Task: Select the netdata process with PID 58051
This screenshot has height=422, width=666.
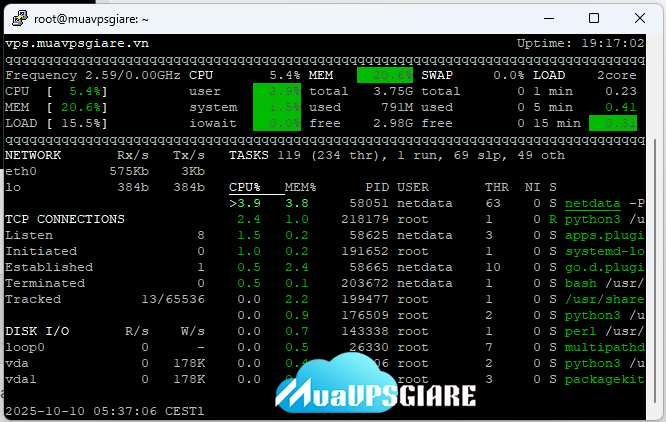Action: click(x=597, y=203)
